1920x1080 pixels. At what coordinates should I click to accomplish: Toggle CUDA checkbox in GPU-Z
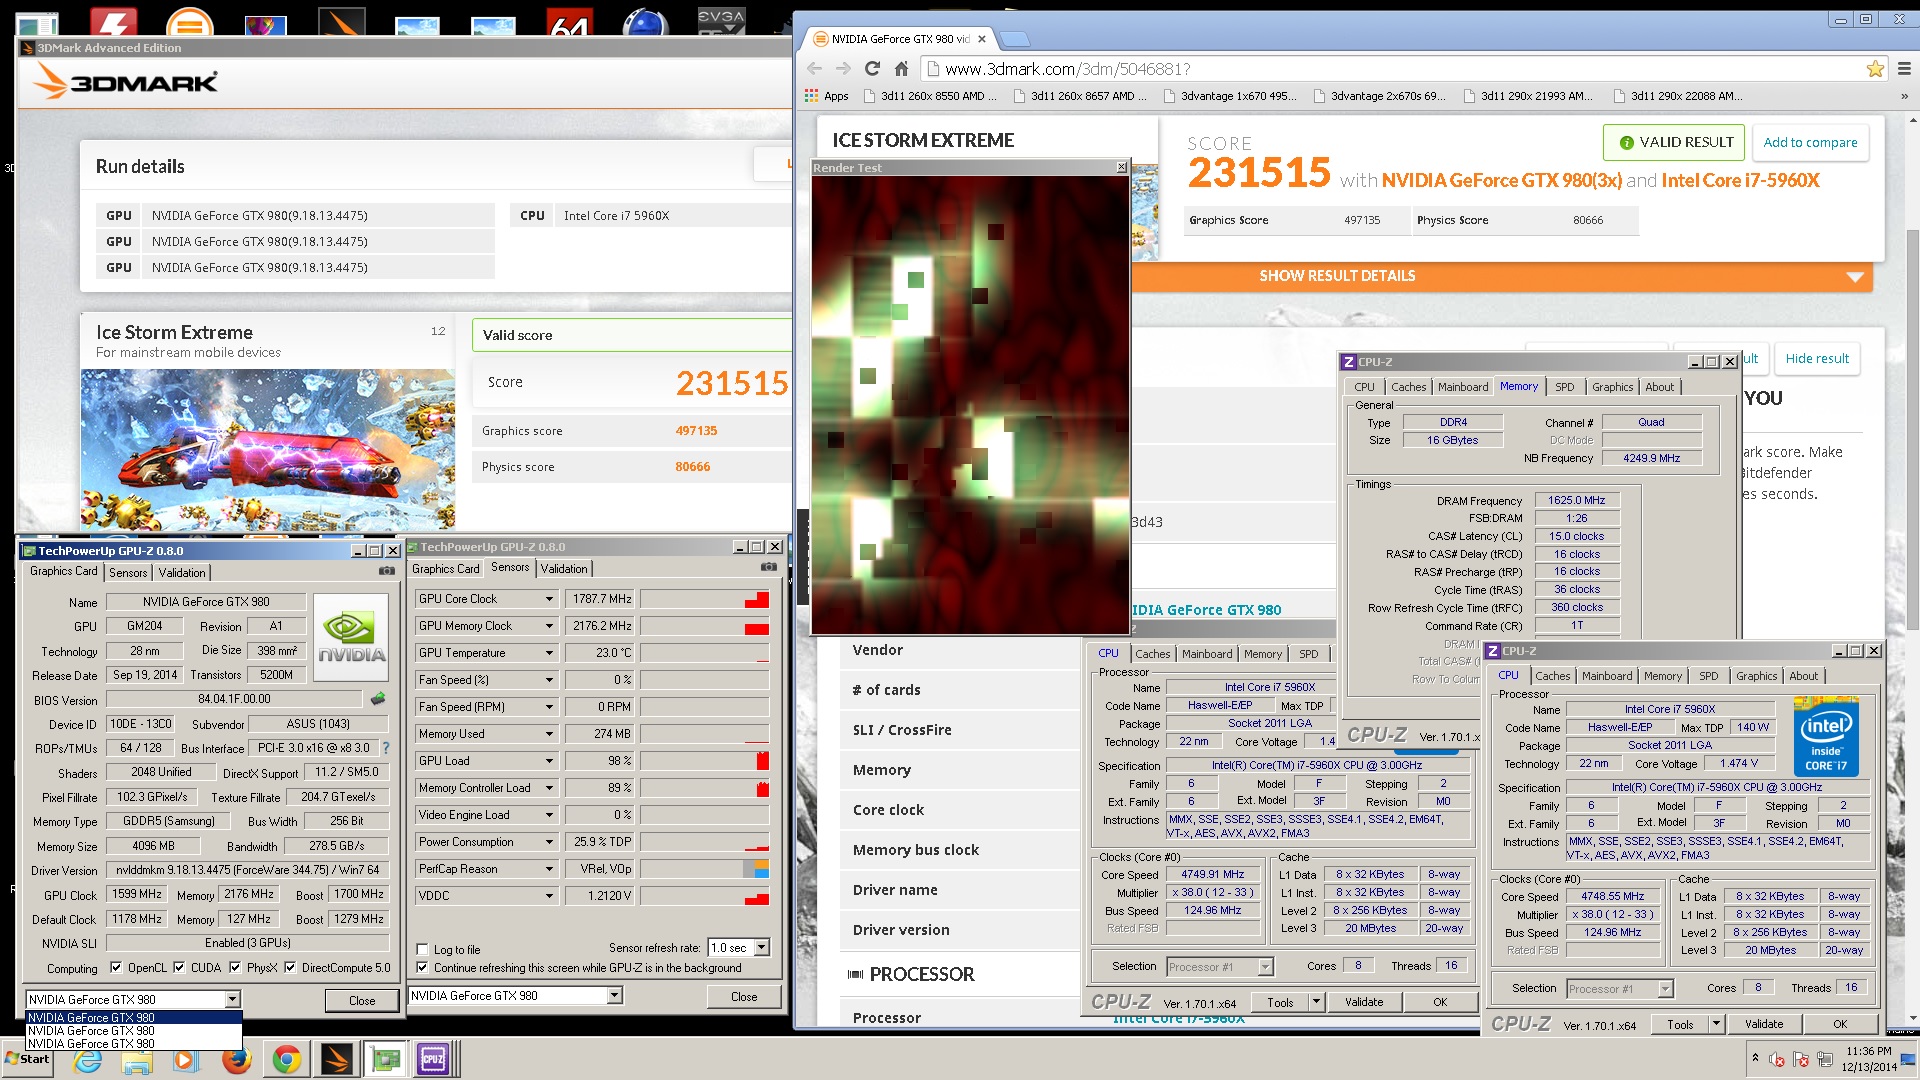[179, 967]
